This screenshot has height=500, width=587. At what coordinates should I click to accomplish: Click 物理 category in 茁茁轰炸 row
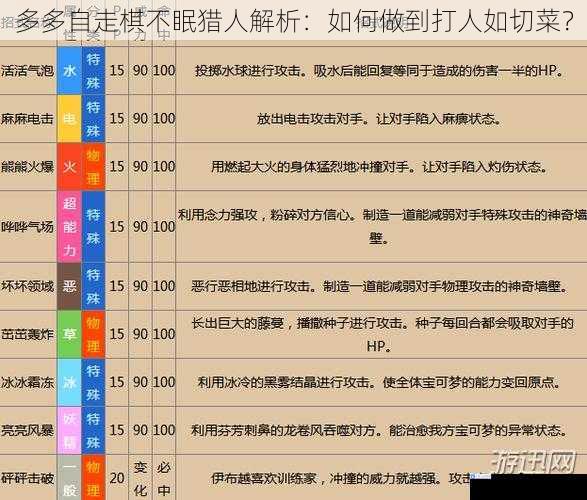pyautogui.click(x=93, y=334)
